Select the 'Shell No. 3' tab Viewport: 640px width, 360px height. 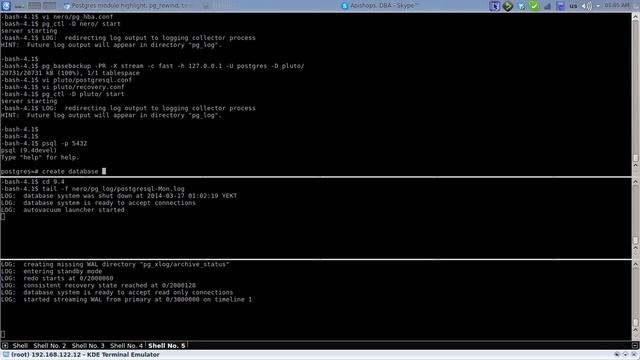[88, 346]
